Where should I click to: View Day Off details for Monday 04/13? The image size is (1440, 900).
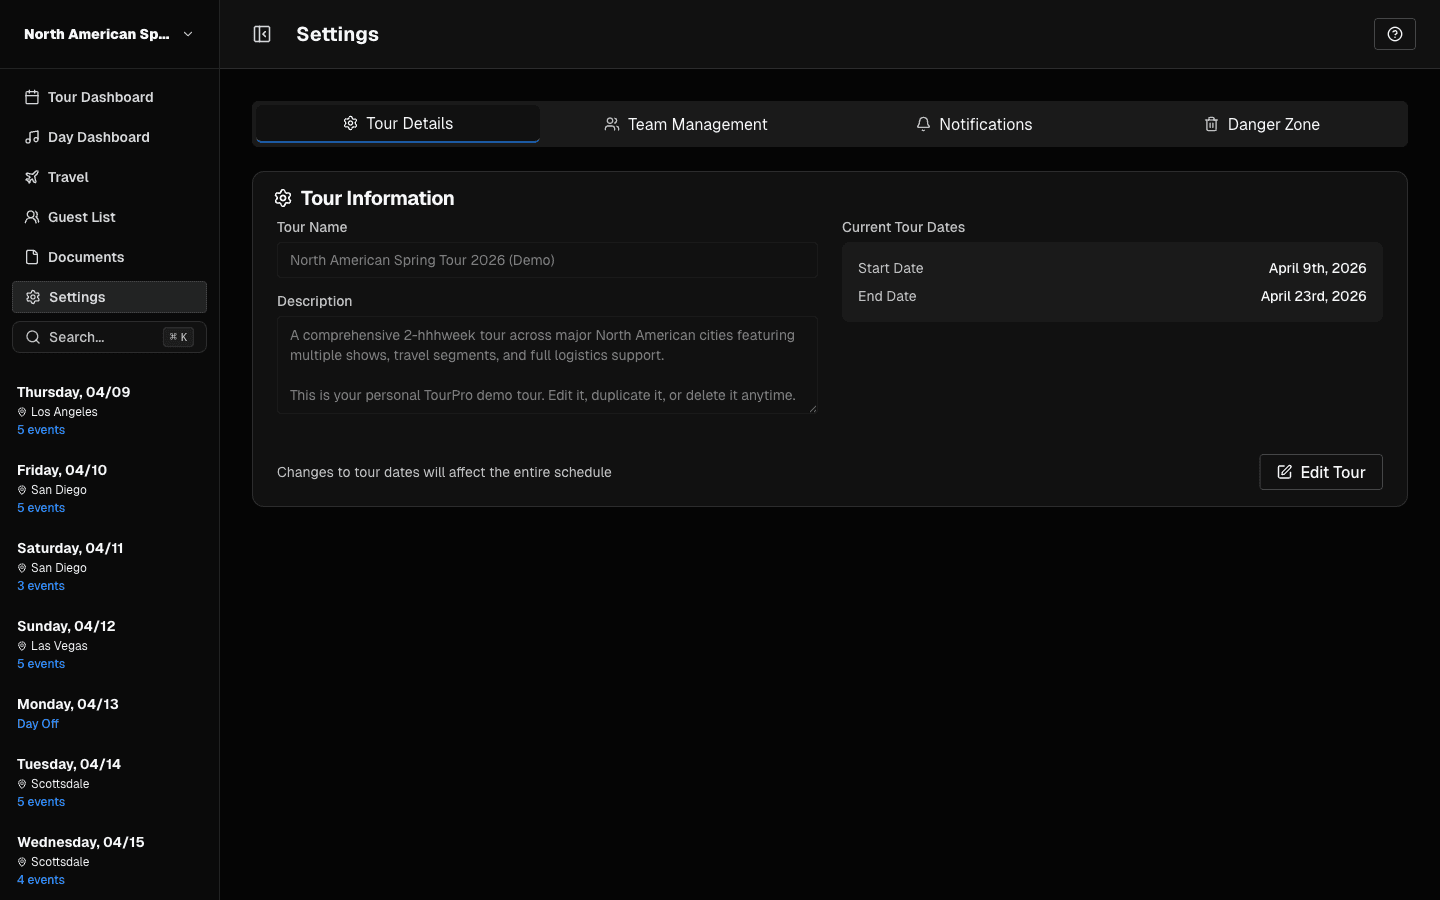tap(37, 723)
